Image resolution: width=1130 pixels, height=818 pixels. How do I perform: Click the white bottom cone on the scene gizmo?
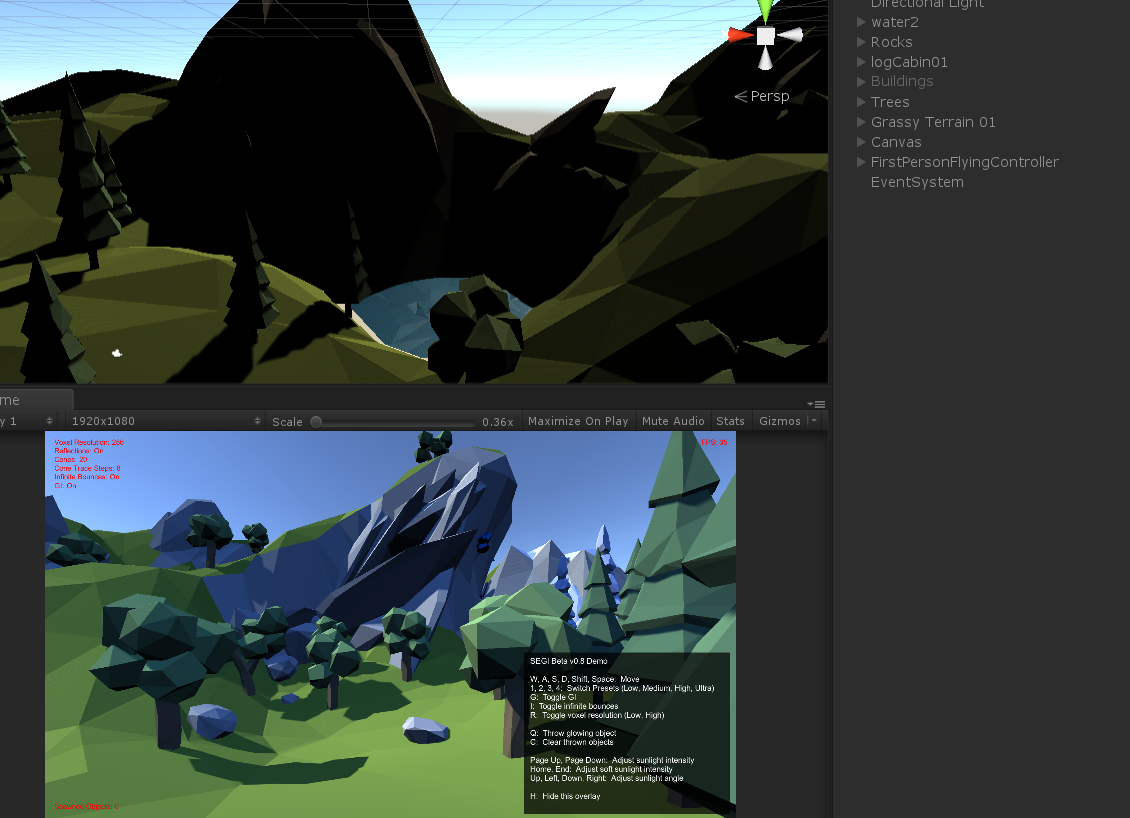765,58
